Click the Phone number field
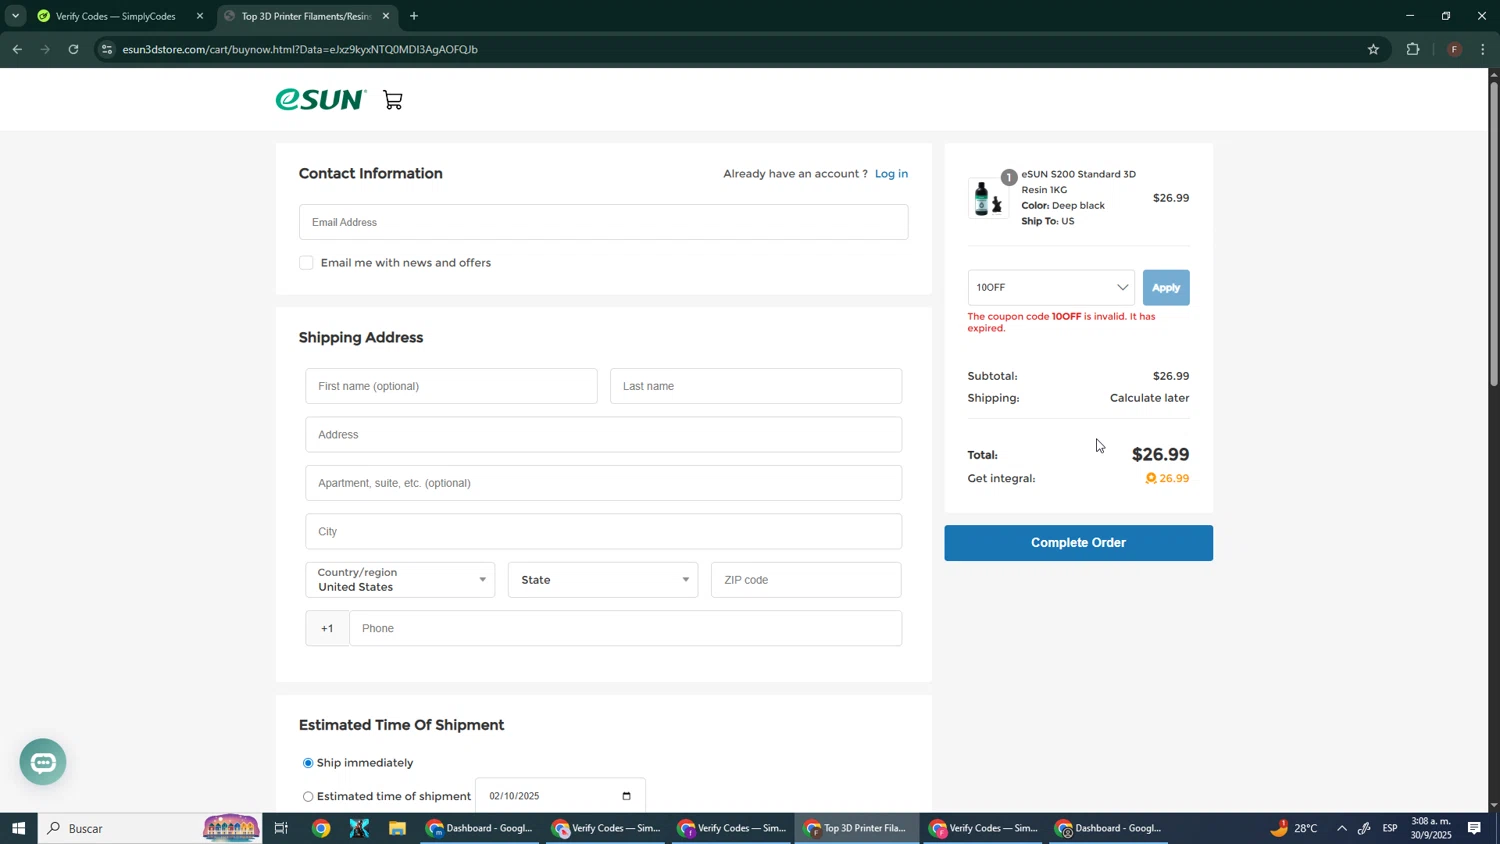This screenshot has width=1500, height=844. pos(625,628)
